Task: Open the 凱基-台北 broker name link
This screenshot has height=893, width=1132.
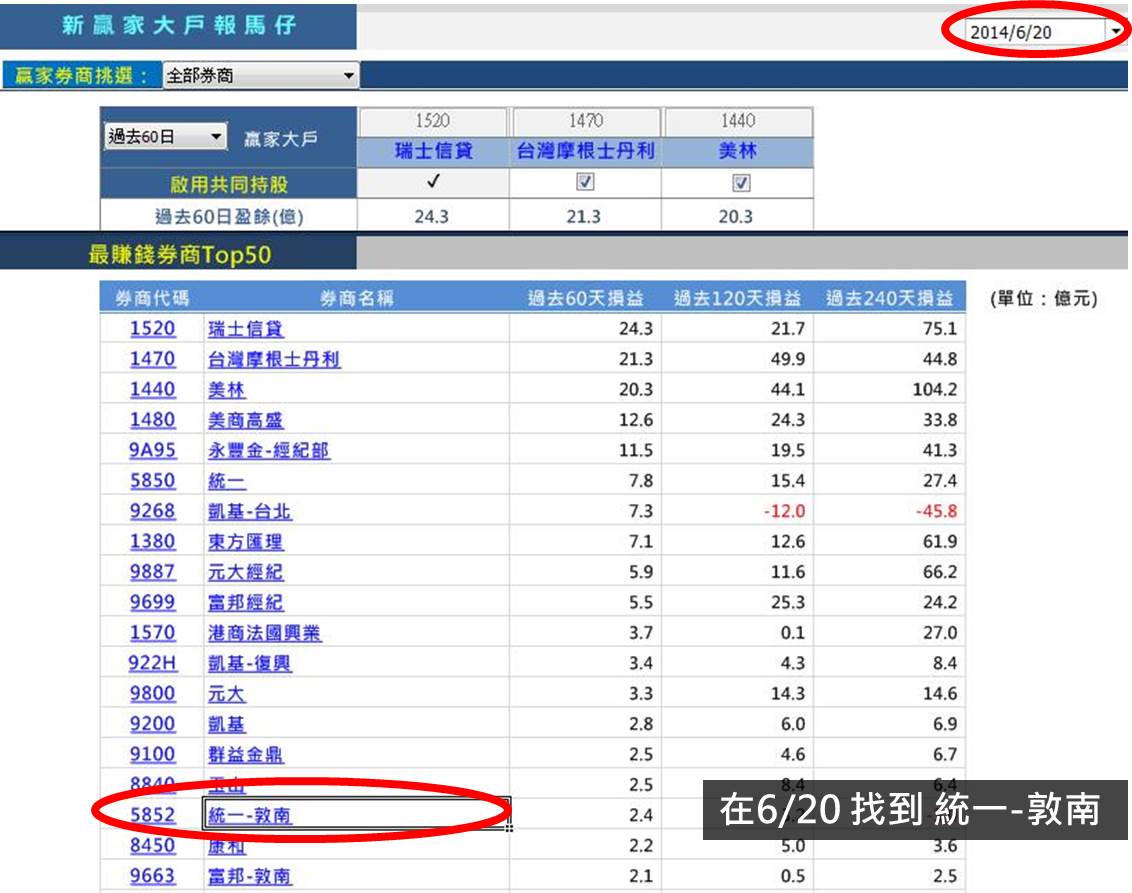Action: (x=250, y=511)
